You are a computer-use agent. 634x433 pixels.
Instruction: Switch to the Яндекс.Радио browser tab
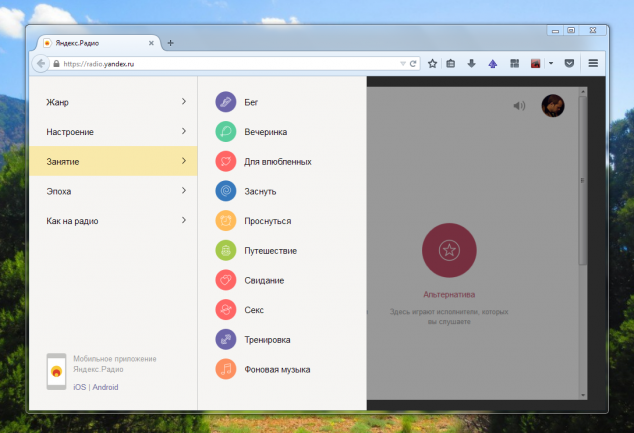tap(97, 43)
